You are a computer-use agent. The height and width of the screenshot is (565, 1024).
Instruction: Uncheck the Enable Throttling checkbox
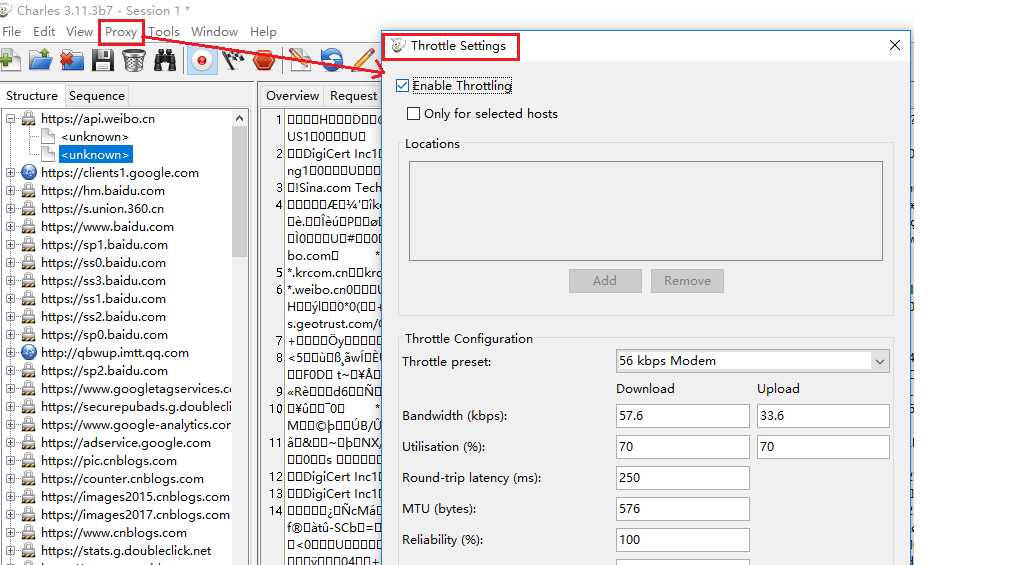402,86
